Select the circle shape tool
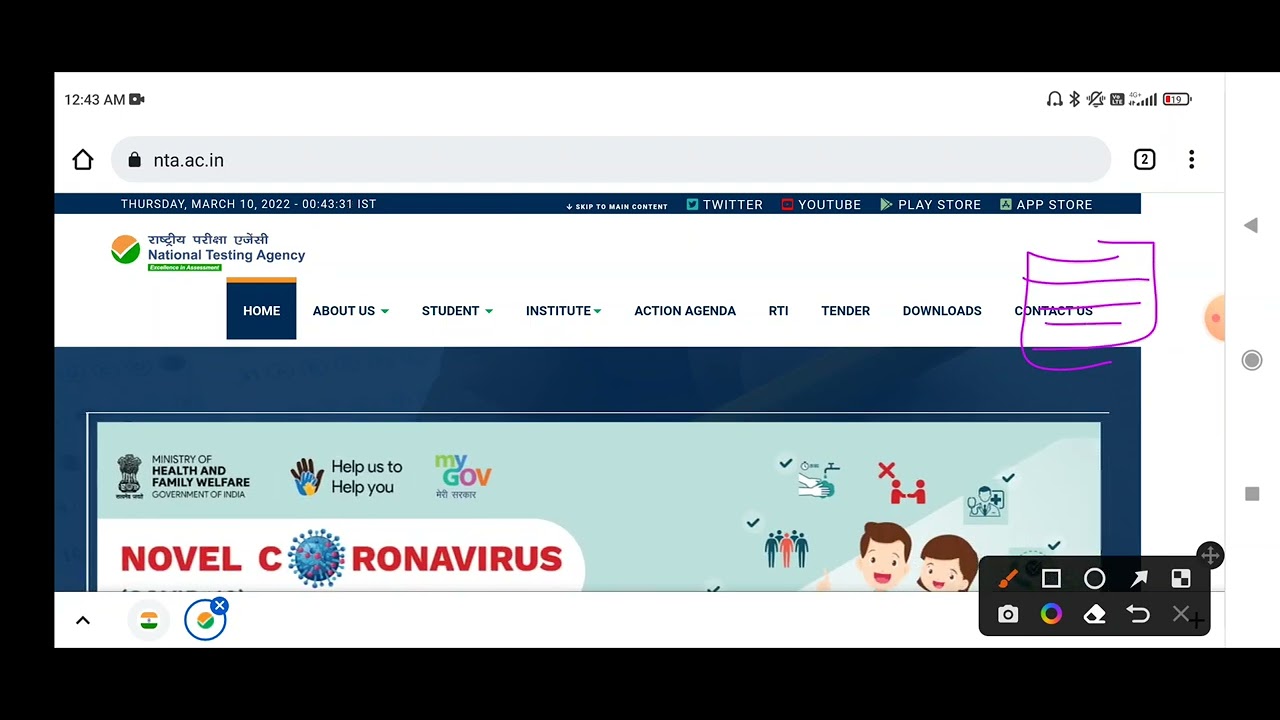Viewport: 1280px width, 720px height. click(1095, 579)
